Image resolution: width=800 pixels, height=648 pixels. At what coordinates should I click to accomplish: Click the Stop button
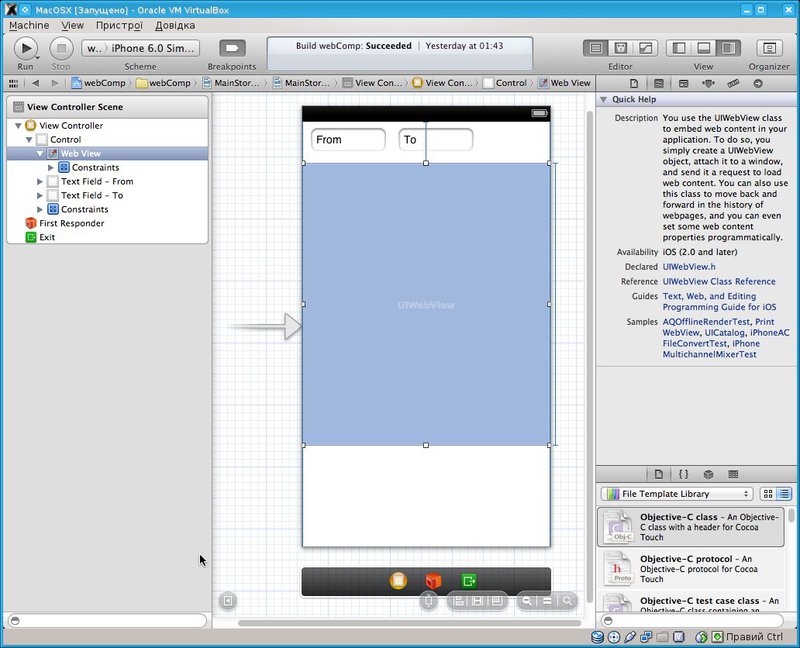coord(61,48)
